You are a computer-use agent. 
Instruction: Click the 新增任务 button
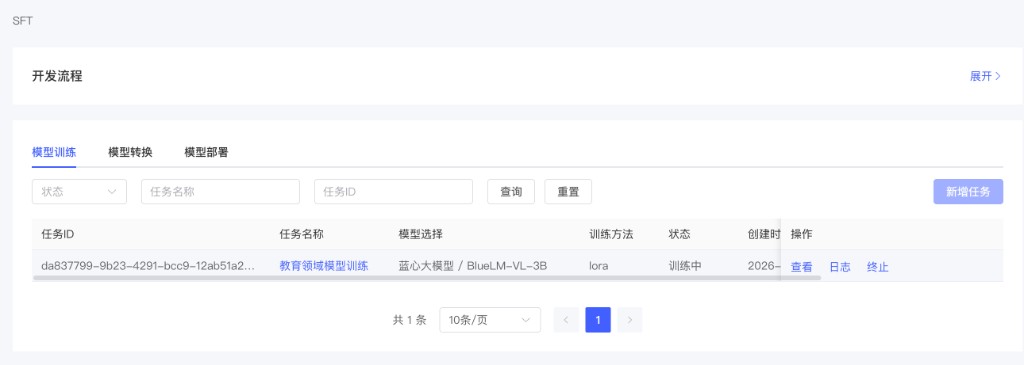click(968, 192)
